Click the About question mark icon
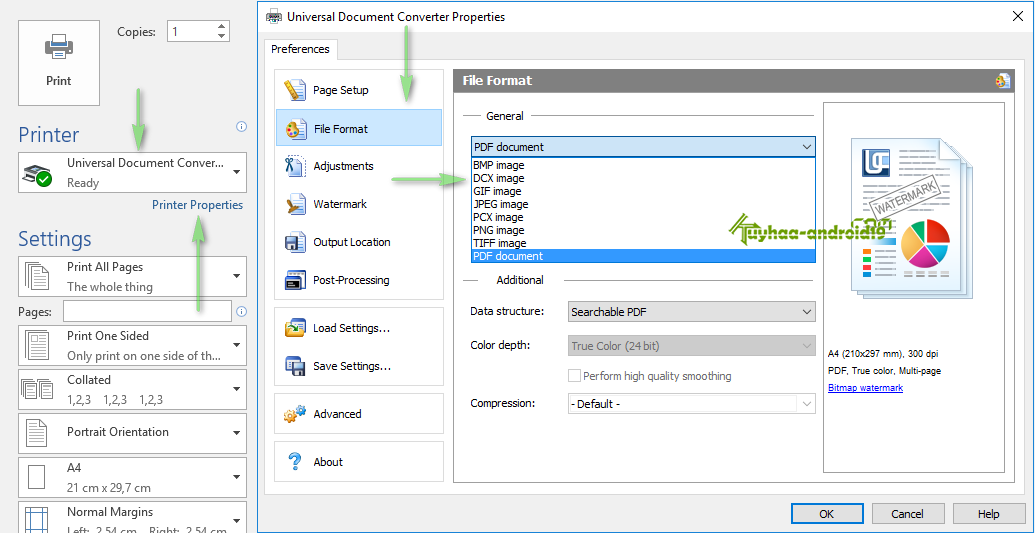Screen dimensions: 1035x533 pos(295,461)
